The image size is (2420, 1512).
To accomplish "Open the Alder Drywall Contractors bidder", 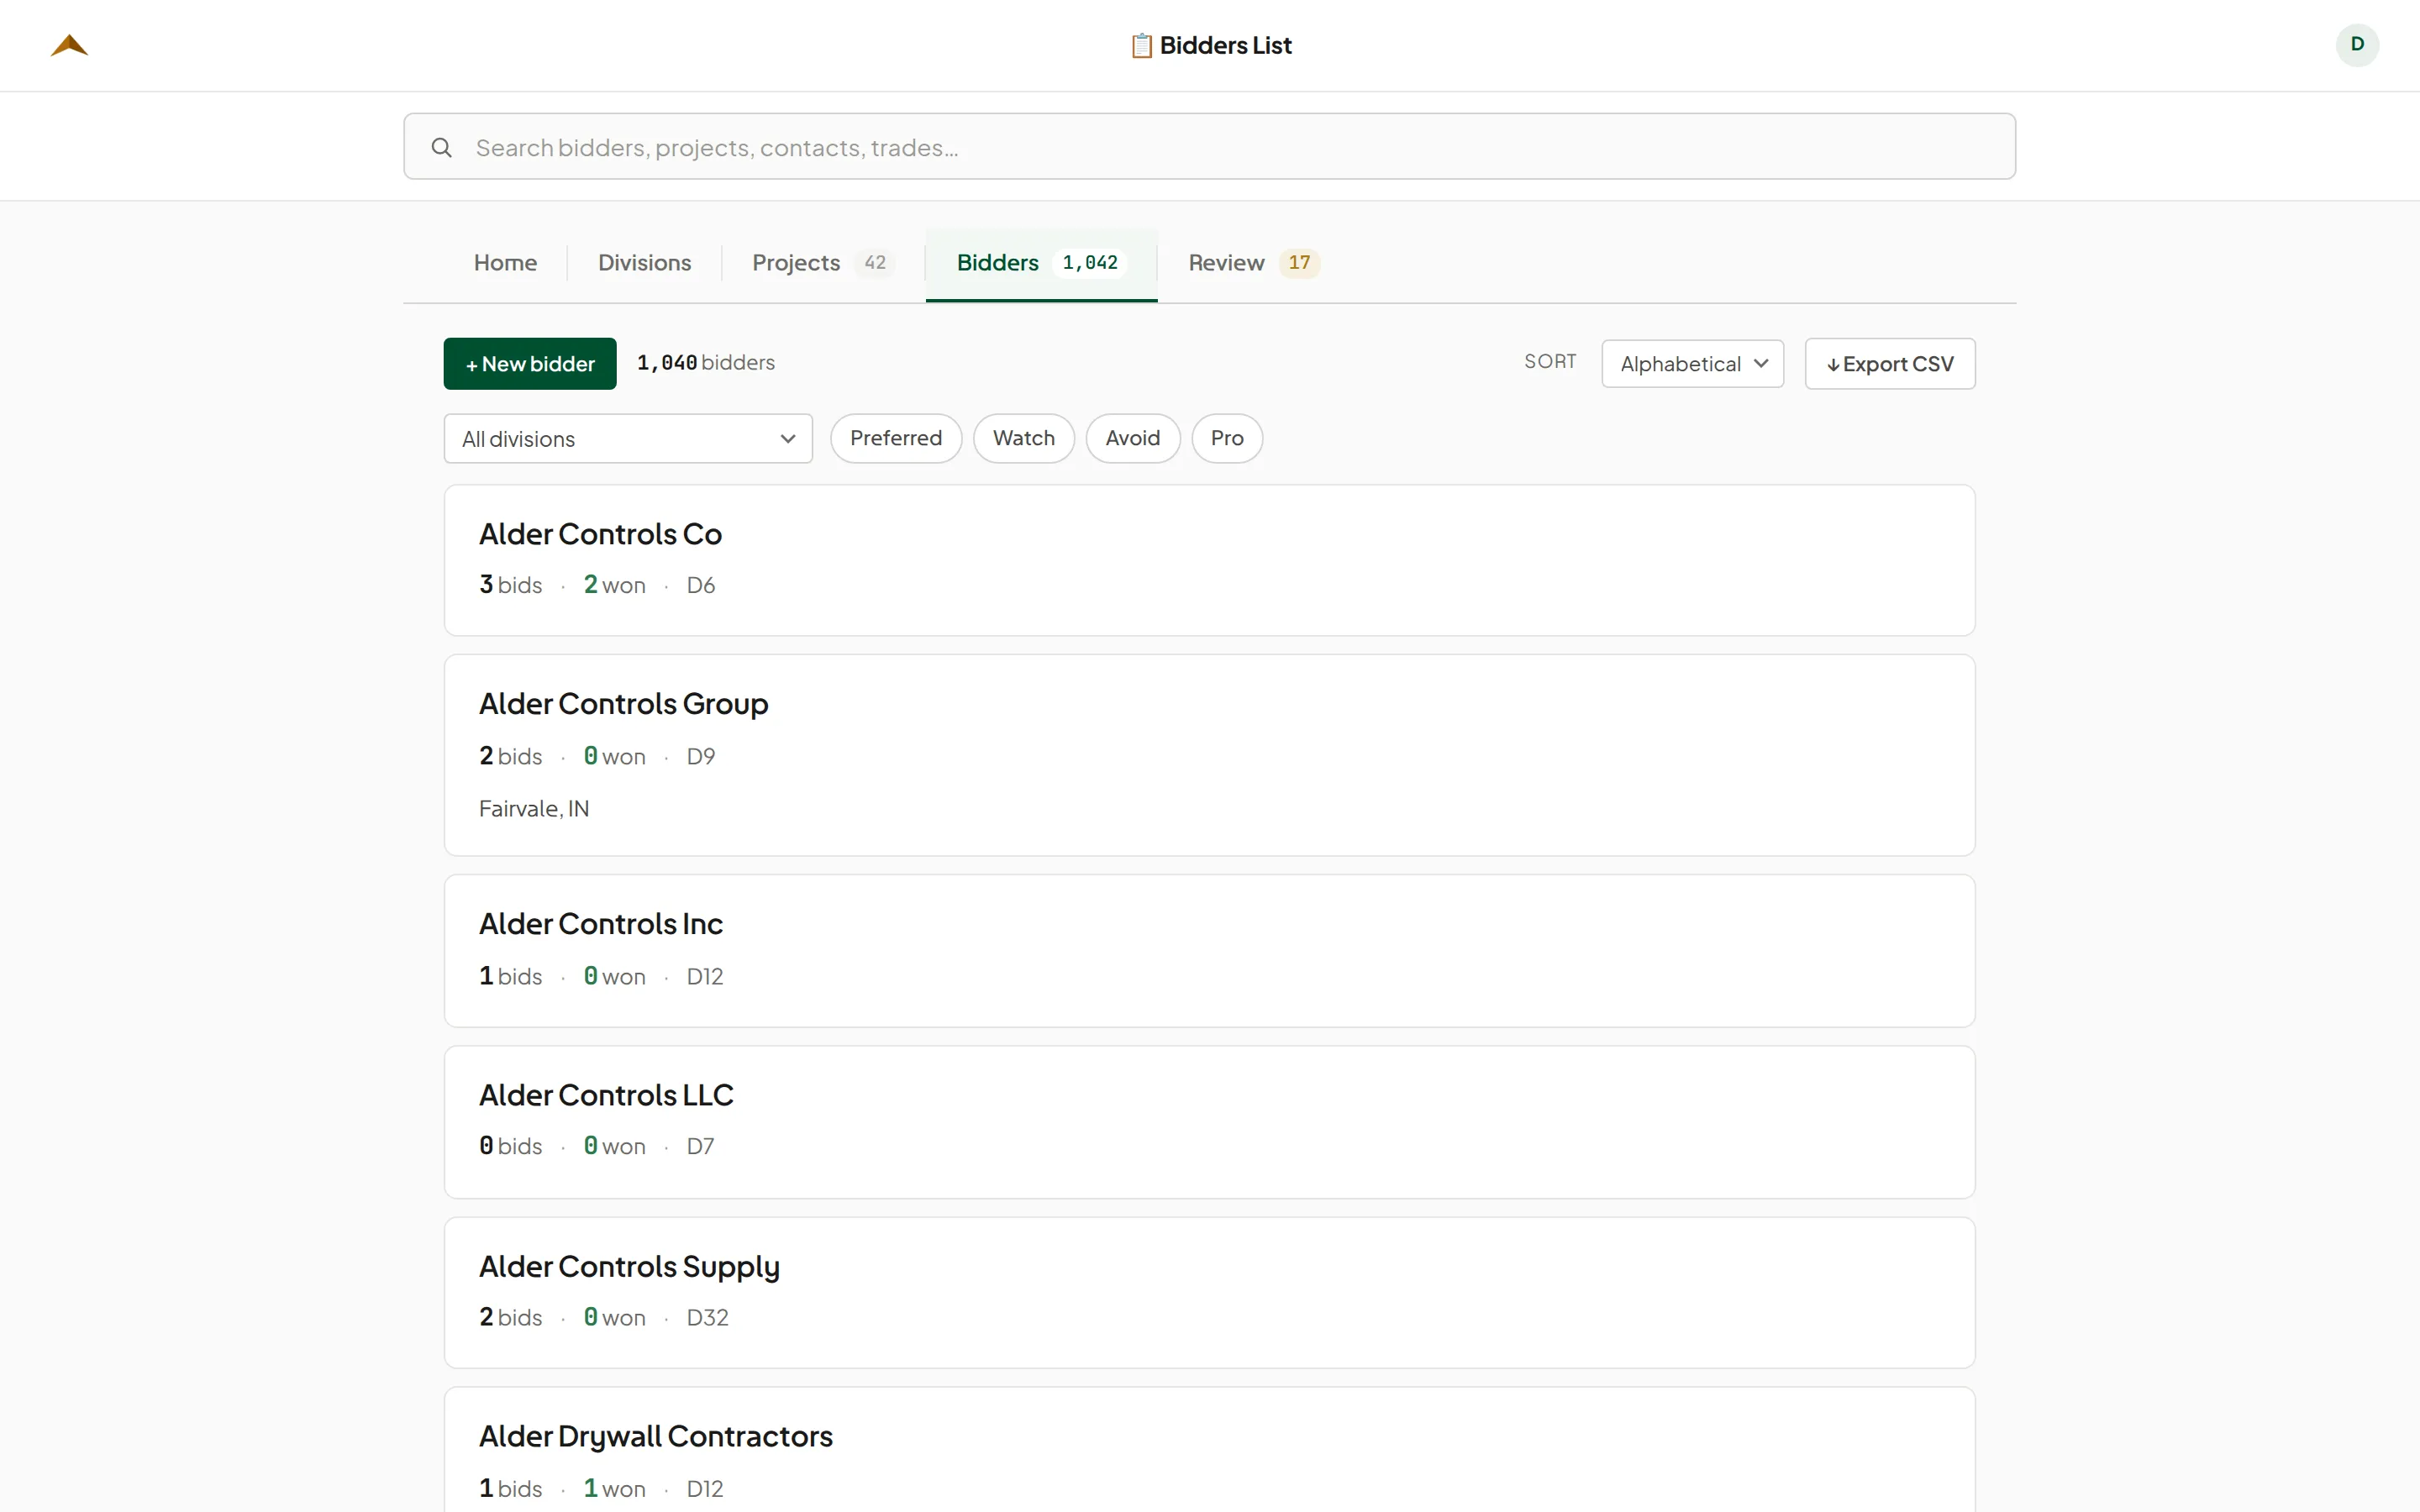I will pos(1209,1450).
